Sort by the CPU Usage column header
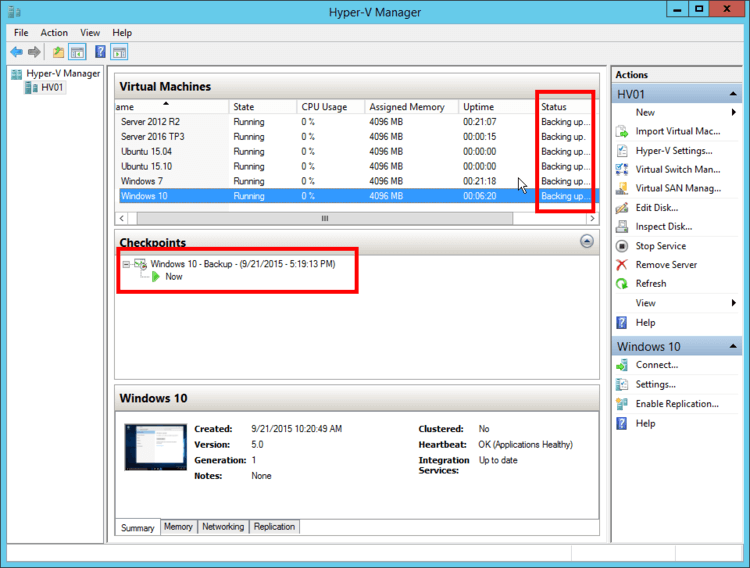The height and width of the screenshot is (568, 750). coord(324,107)
